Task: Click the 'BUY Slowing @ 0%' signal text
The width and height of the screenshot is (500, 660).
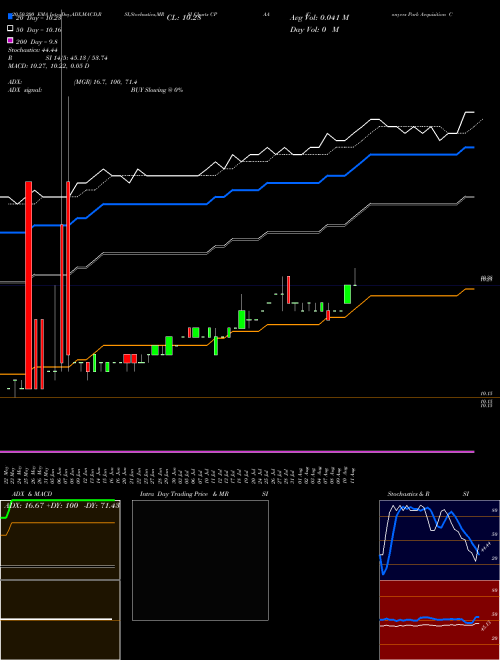Action: 157,90
